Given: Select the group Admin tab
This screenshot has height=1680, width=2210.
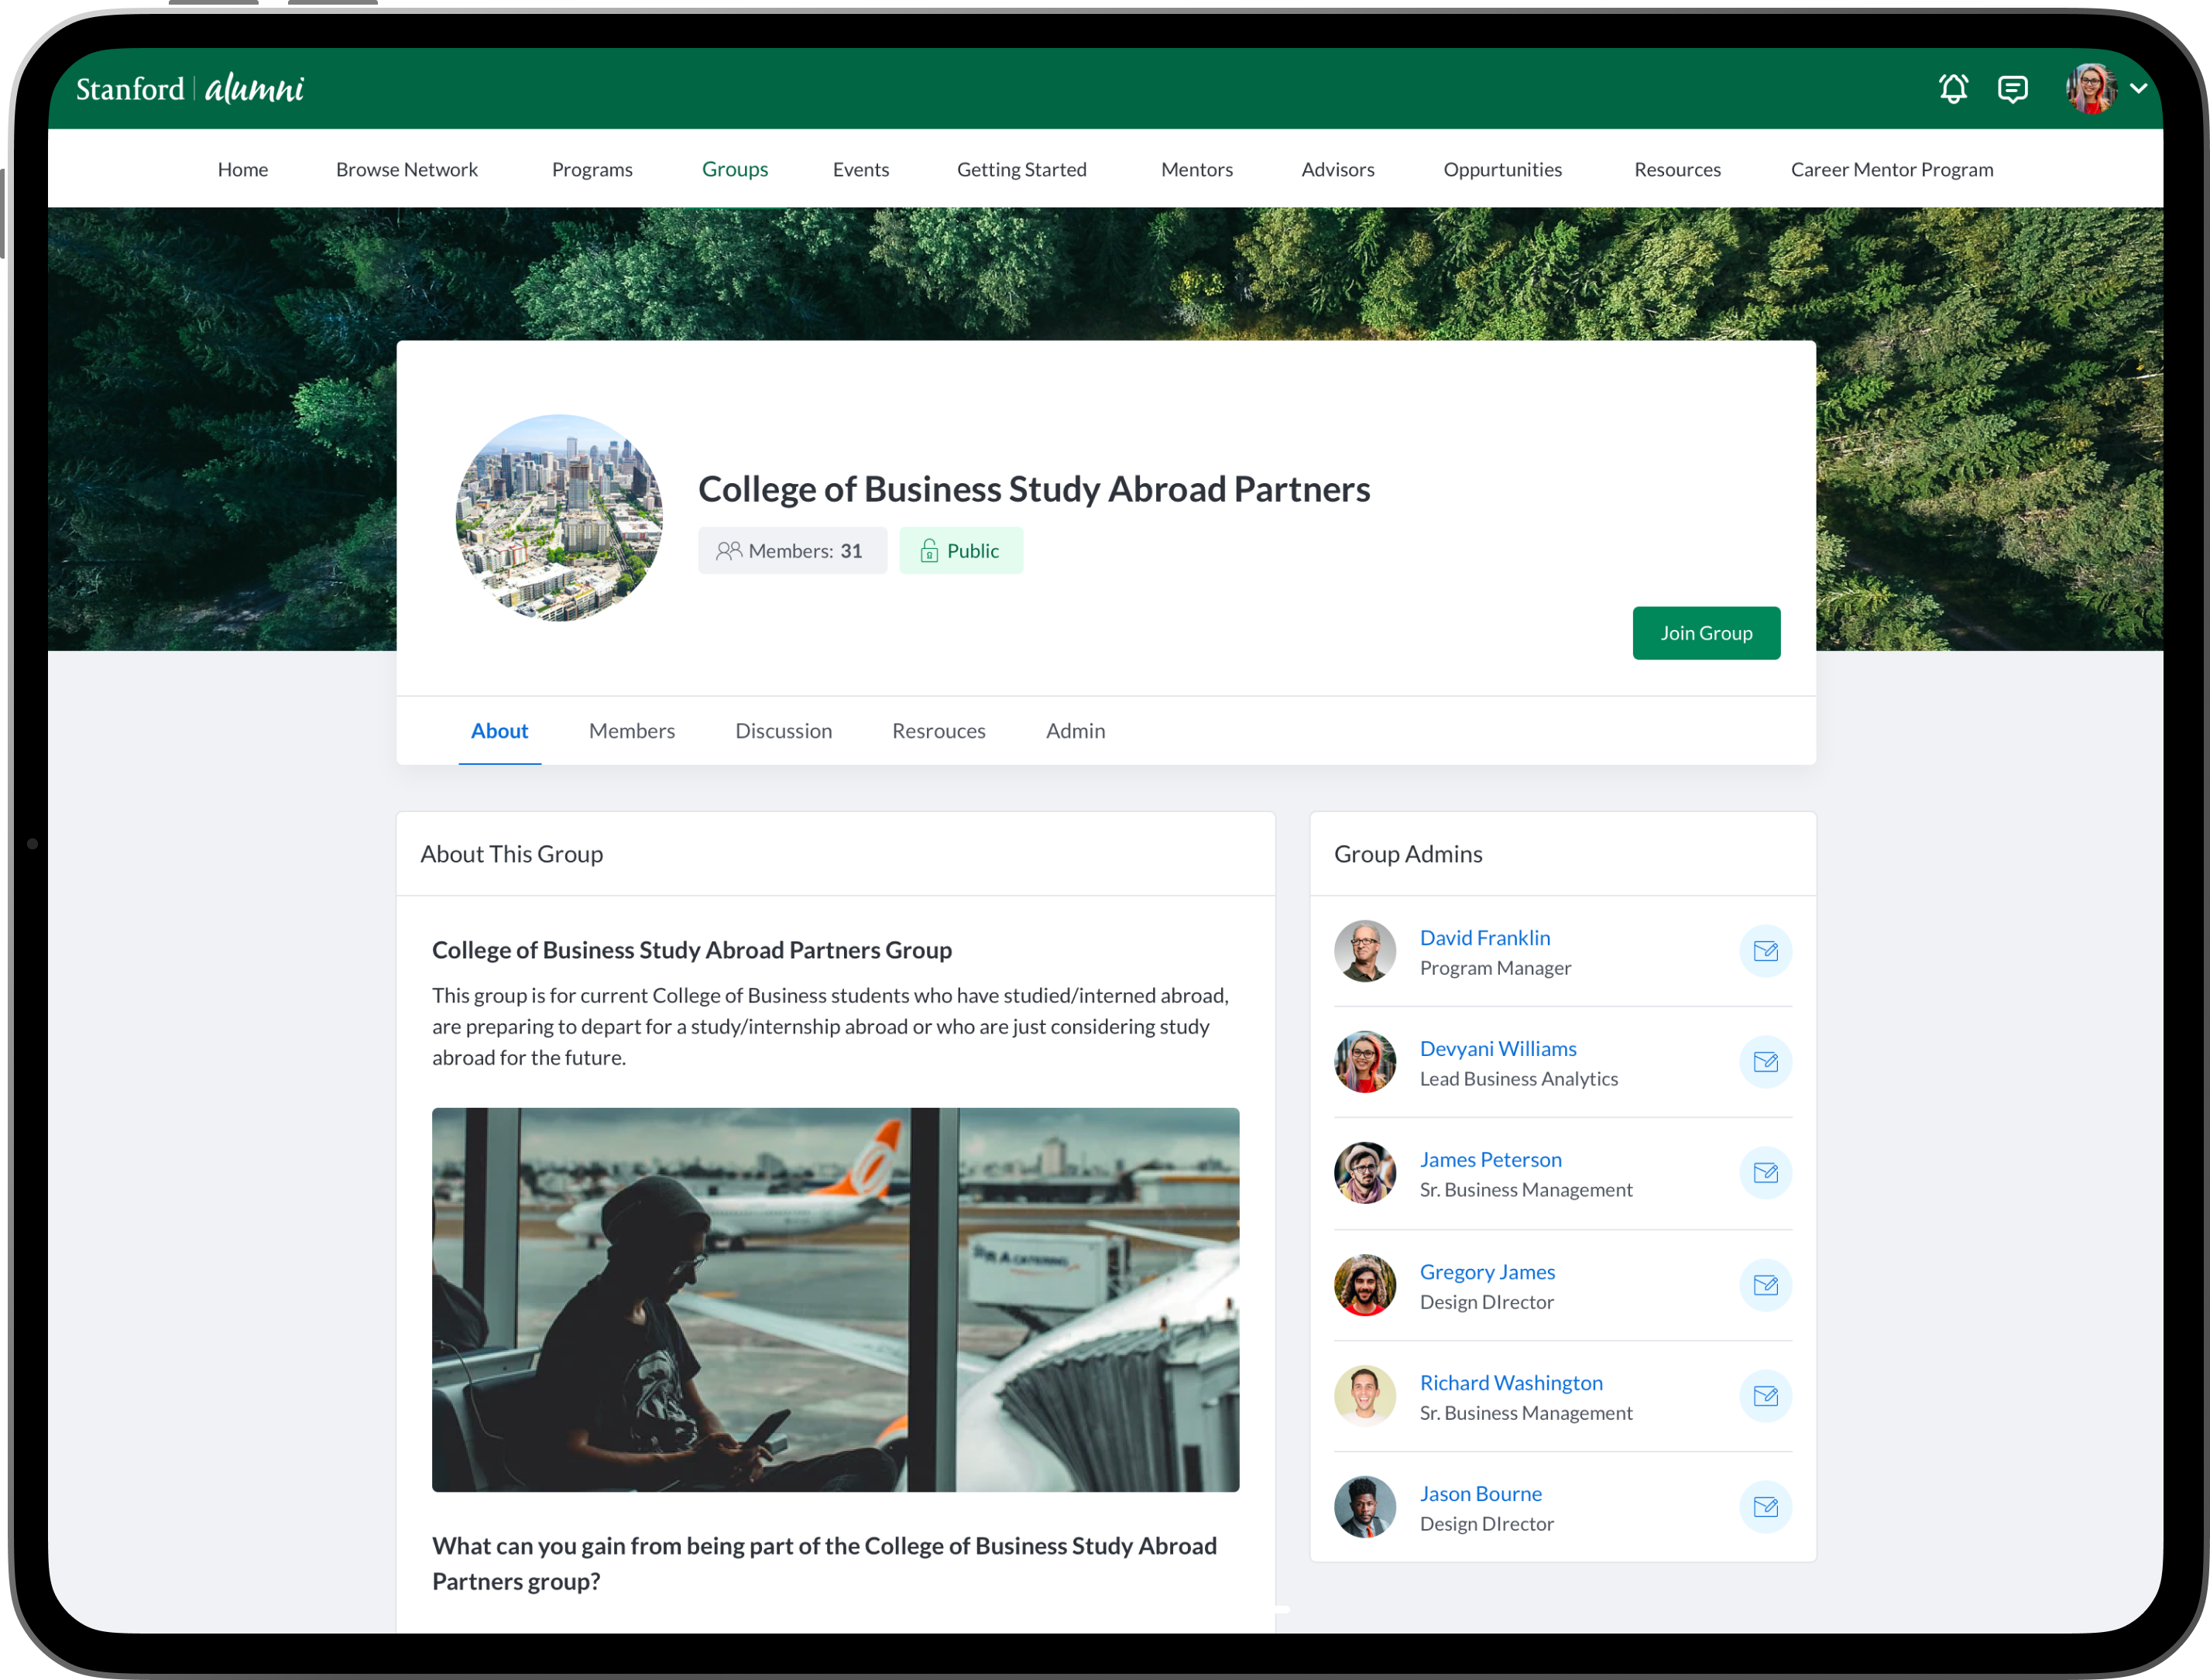Looking at the screenshot, I should click(x=1075, y=731).
